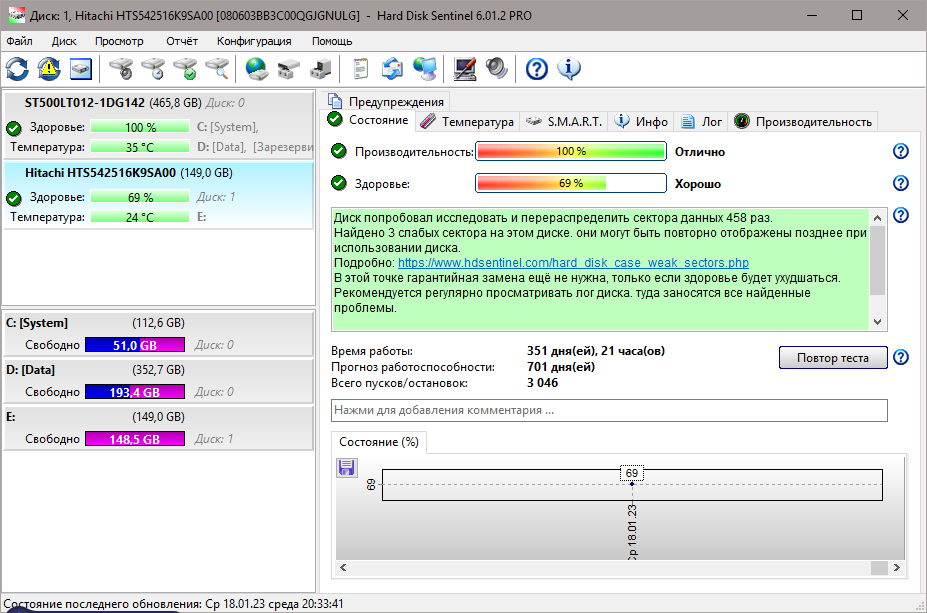
Task: Select the Состояние tab
Action: (368, 120)
